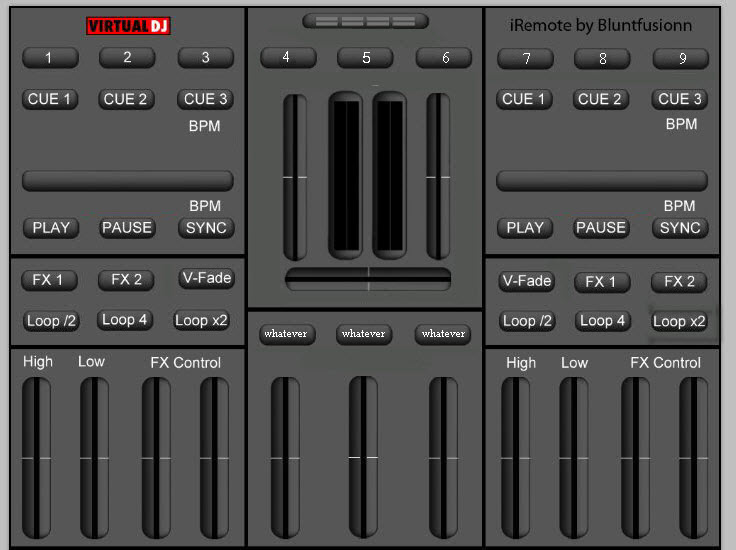Trigger CUE 1 on the left deck
Screen dimensions: 736x550
50,99
